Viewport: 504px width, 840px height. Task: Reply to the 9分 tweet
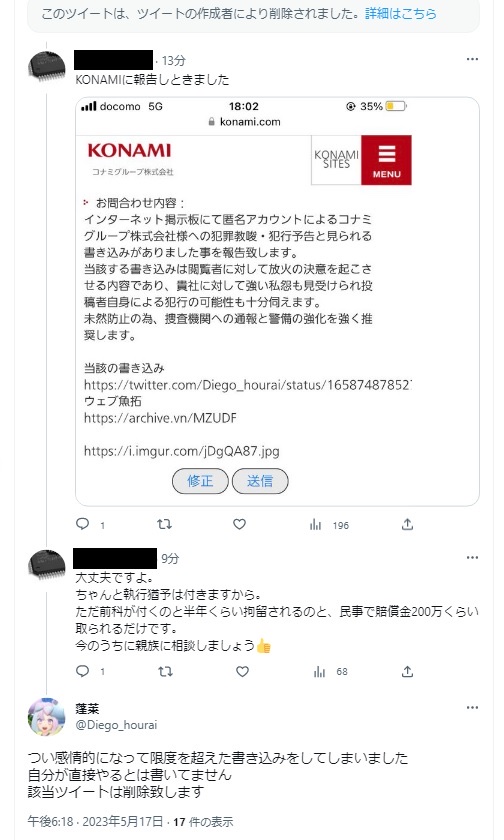click(83, 671)
